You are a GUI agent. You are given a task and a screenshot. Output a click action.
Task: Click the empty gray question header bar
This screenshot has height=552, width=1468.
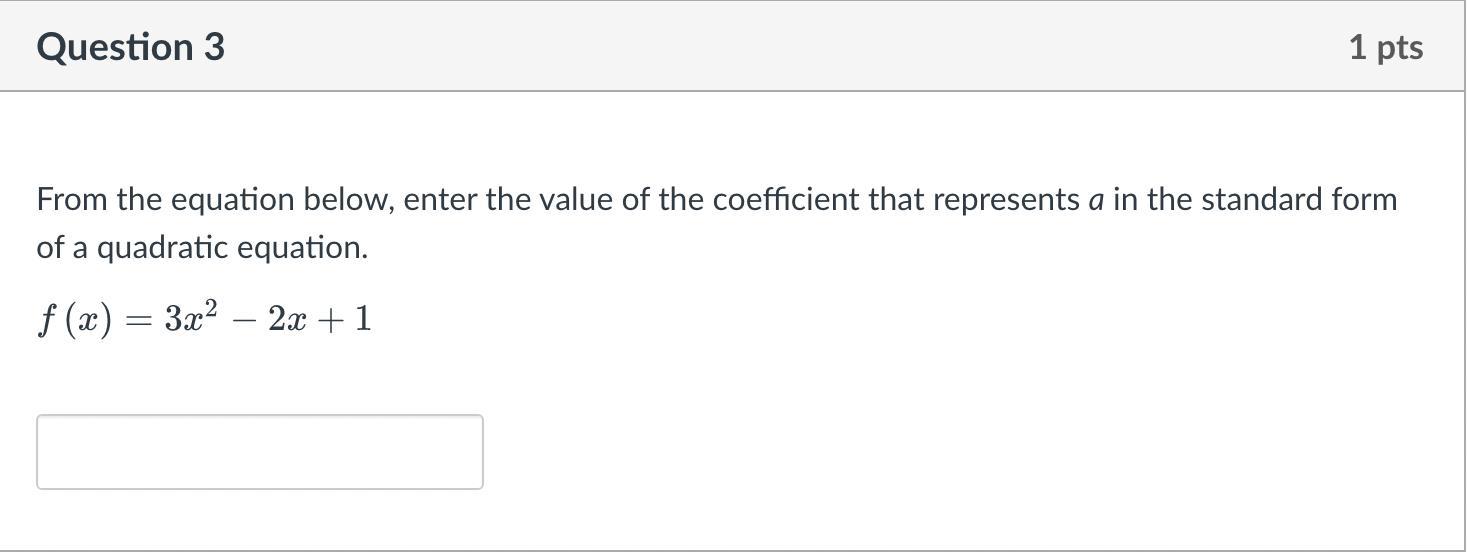[x=780, y=47]
